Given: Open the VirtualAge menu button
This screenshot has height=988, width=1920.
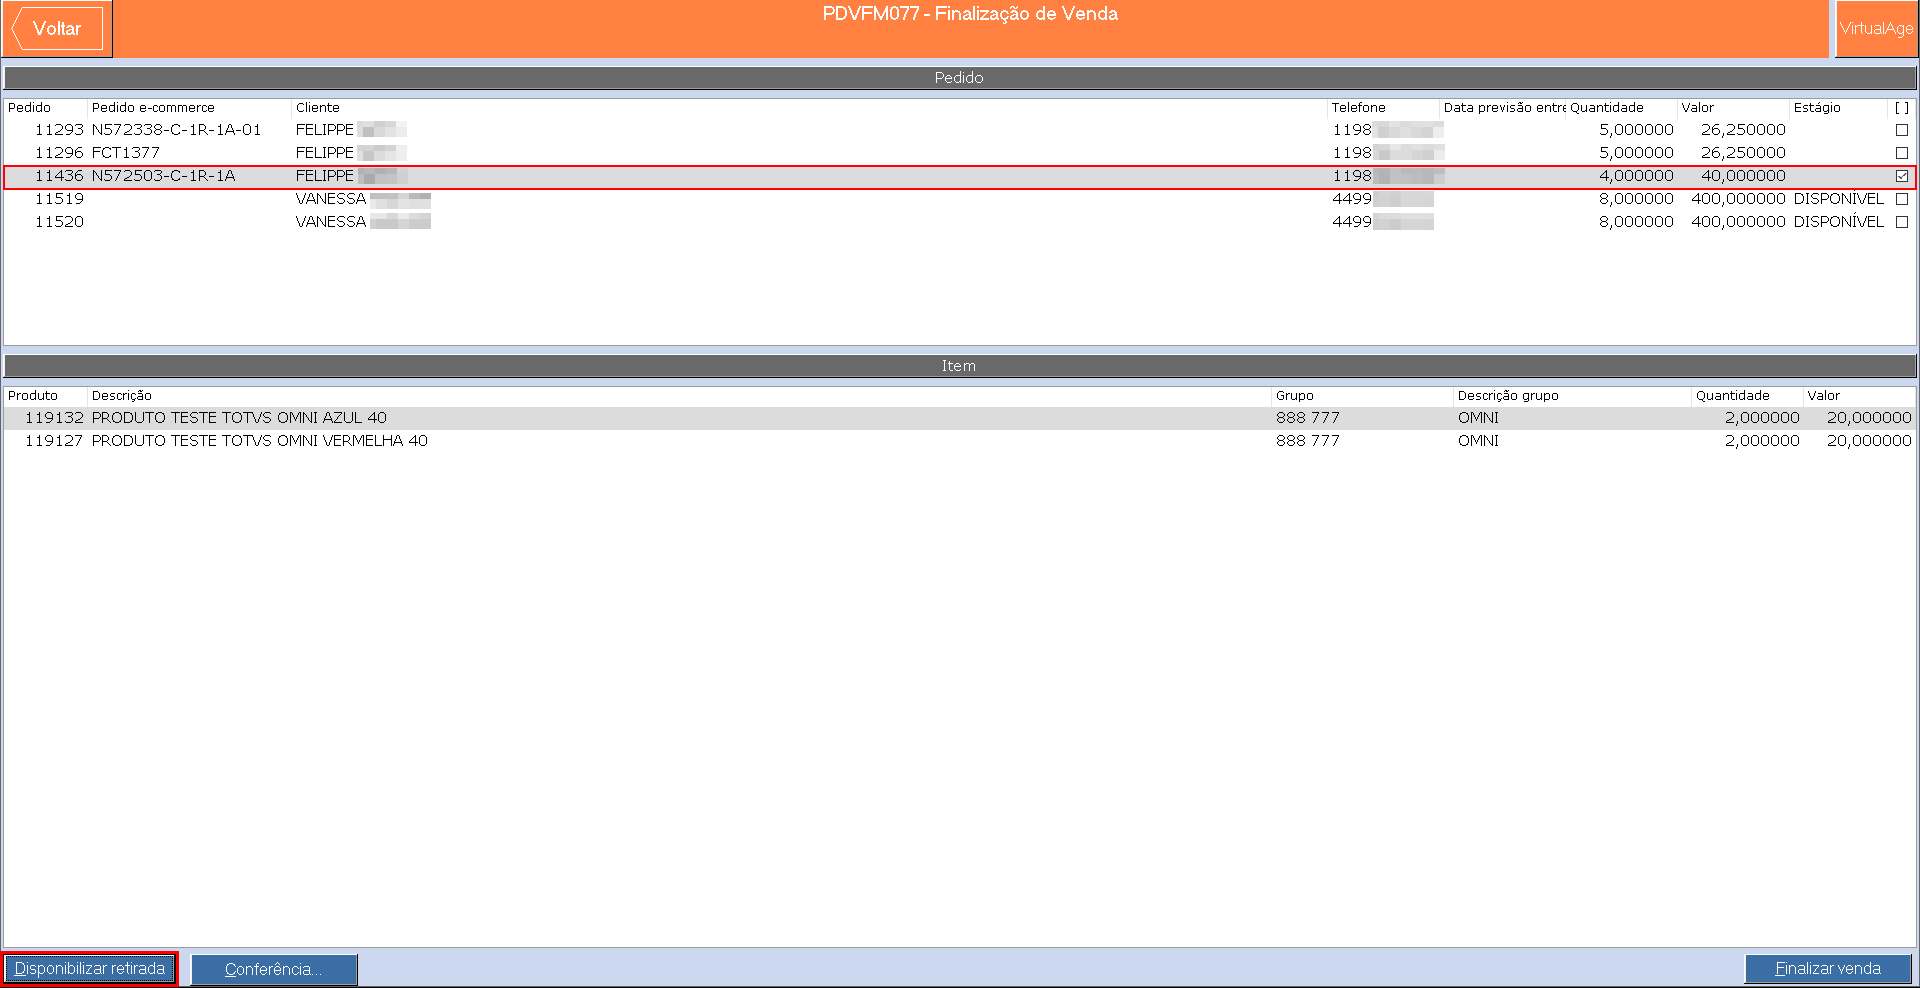Looking at the screenshot, I should 1876,28.
